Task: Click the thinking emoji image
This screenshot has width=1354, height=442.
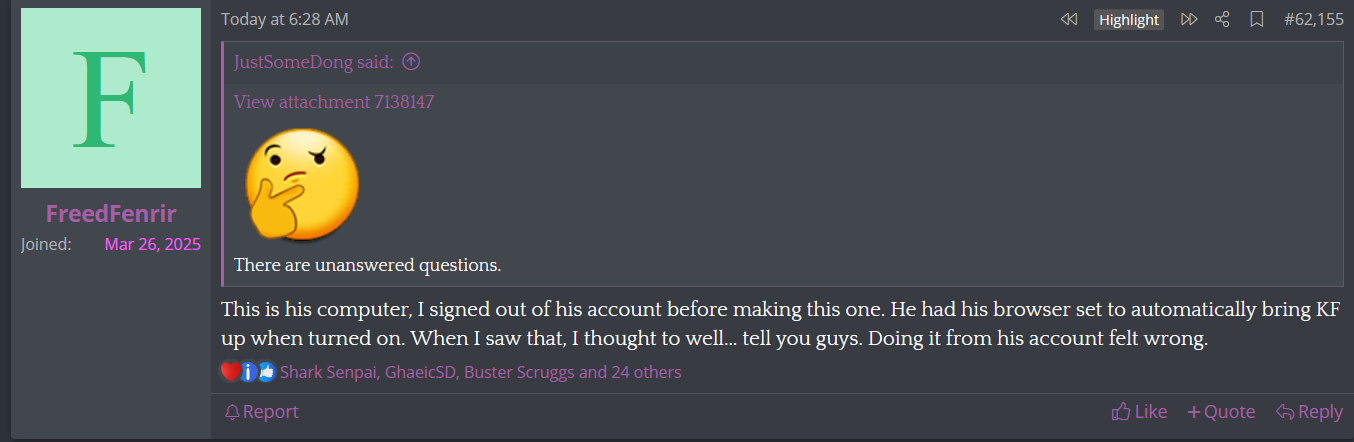Action: [x=302, y=185]
